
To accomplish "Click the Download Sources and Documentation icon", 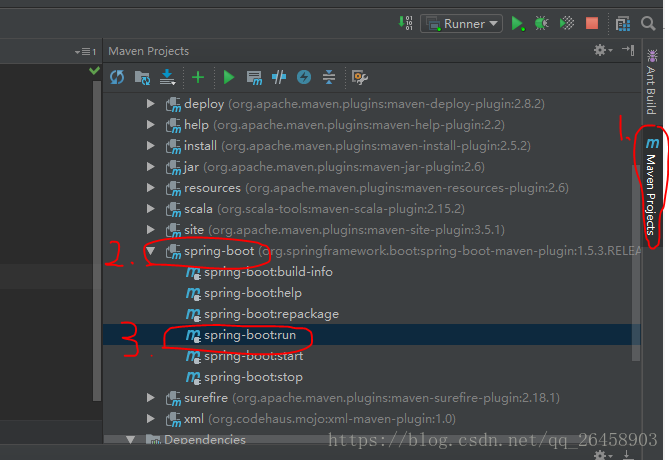I will (x=167, y=77).
